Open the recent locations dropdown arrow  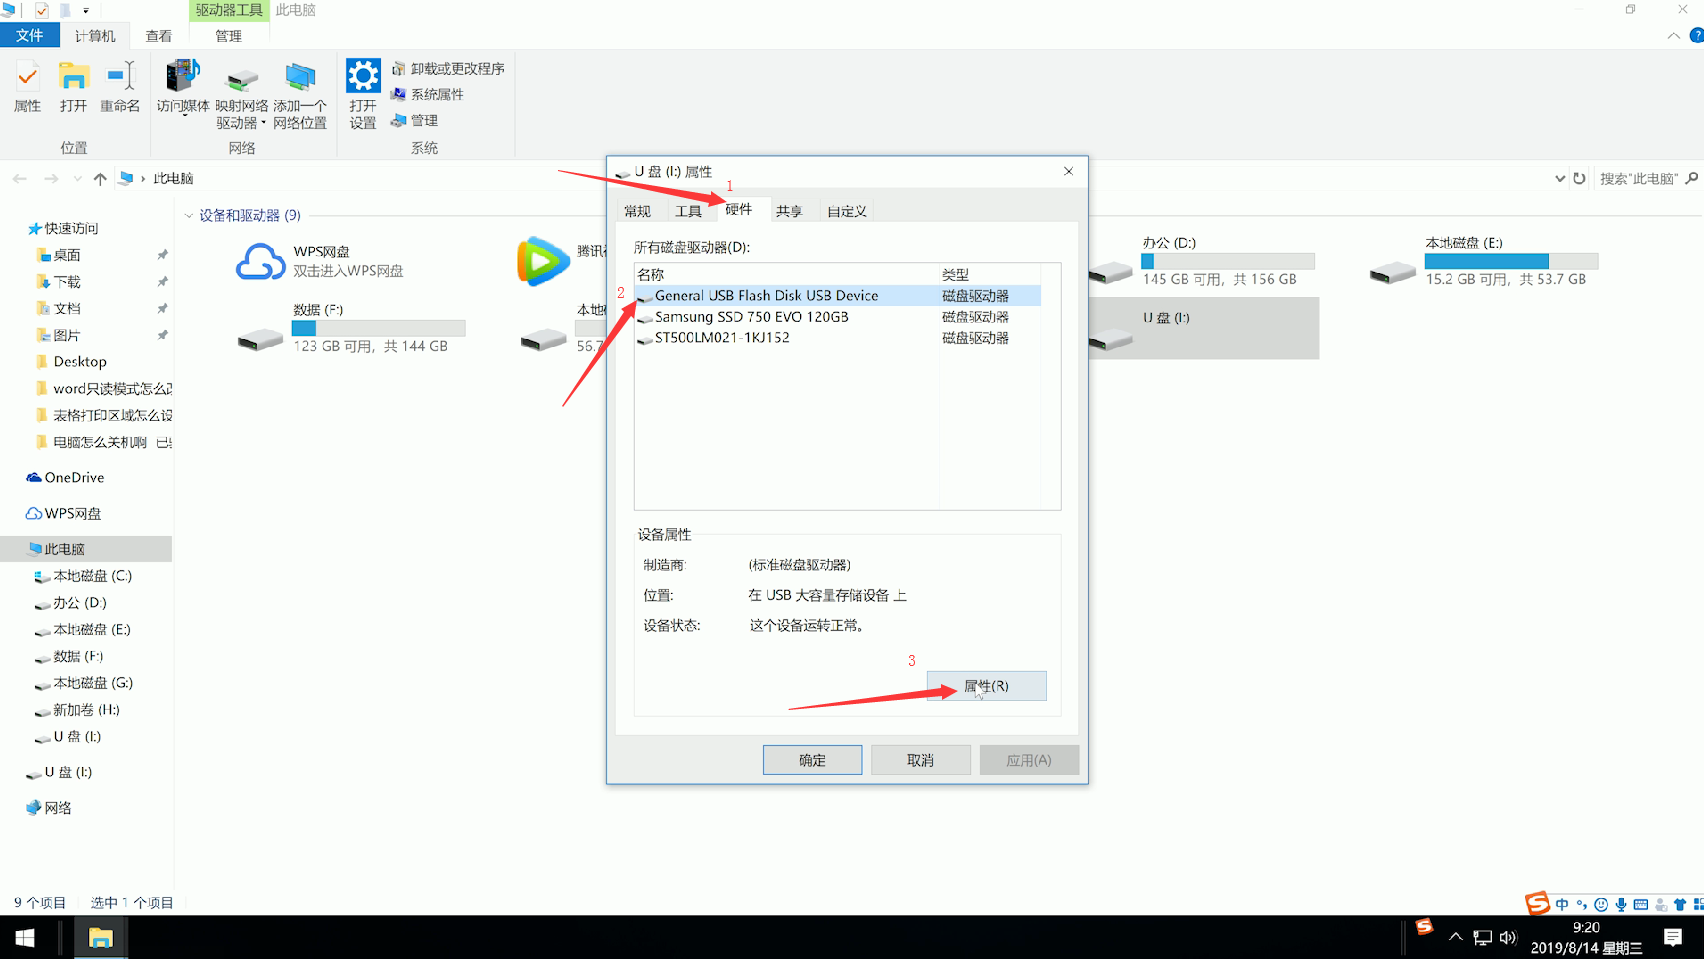(77, 179)
